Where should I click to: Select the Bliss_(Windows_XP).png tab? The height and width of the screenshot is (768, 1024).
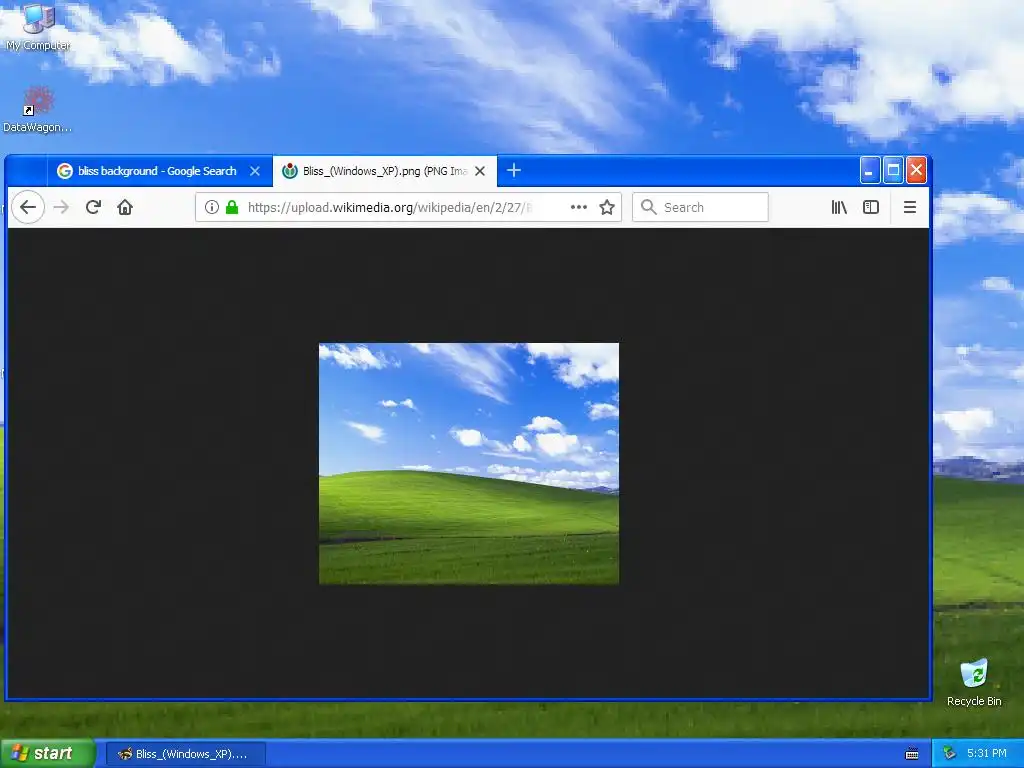(385, 171)
